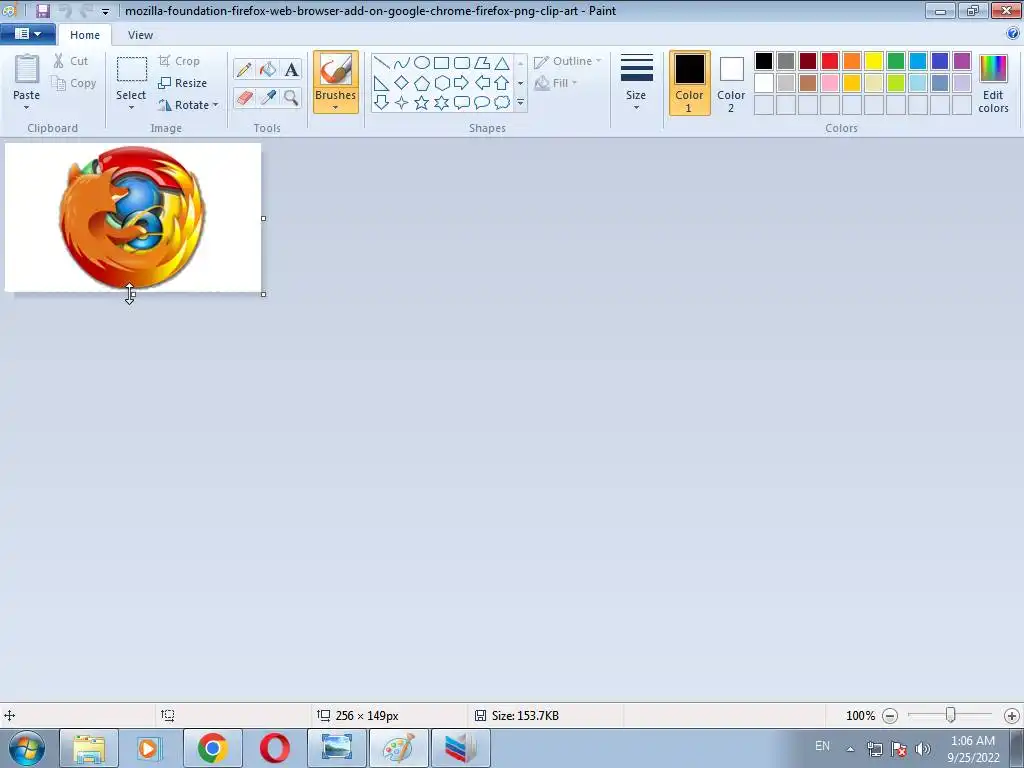Switch to the Home tab

click(85, 35)
